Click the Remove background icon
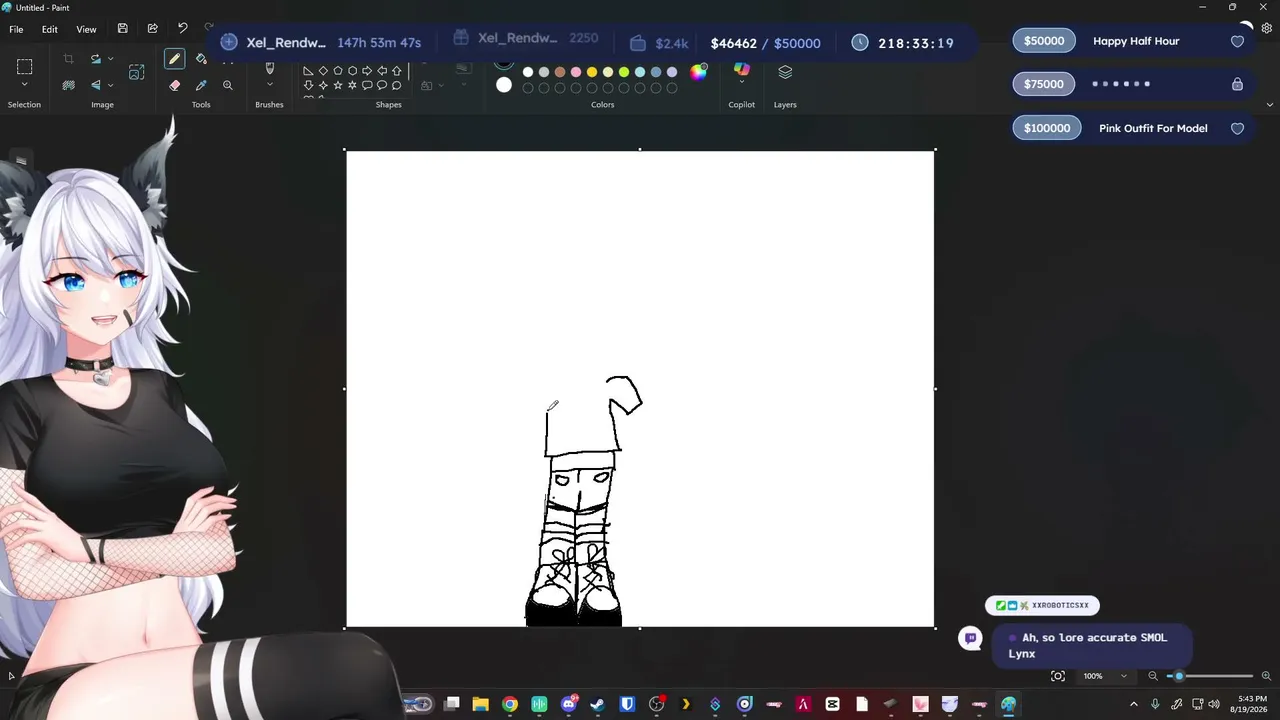 [x=69, y=86]
